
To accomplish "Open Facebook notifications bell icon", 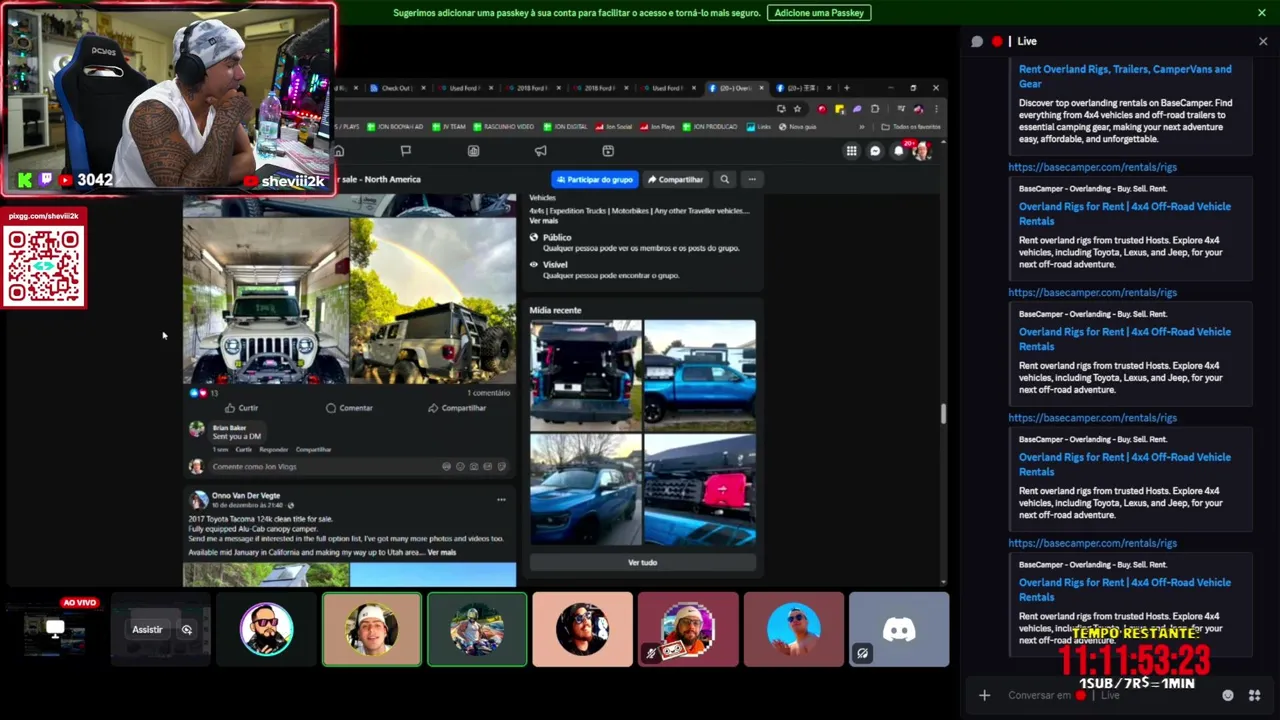I will click(898, 151).
